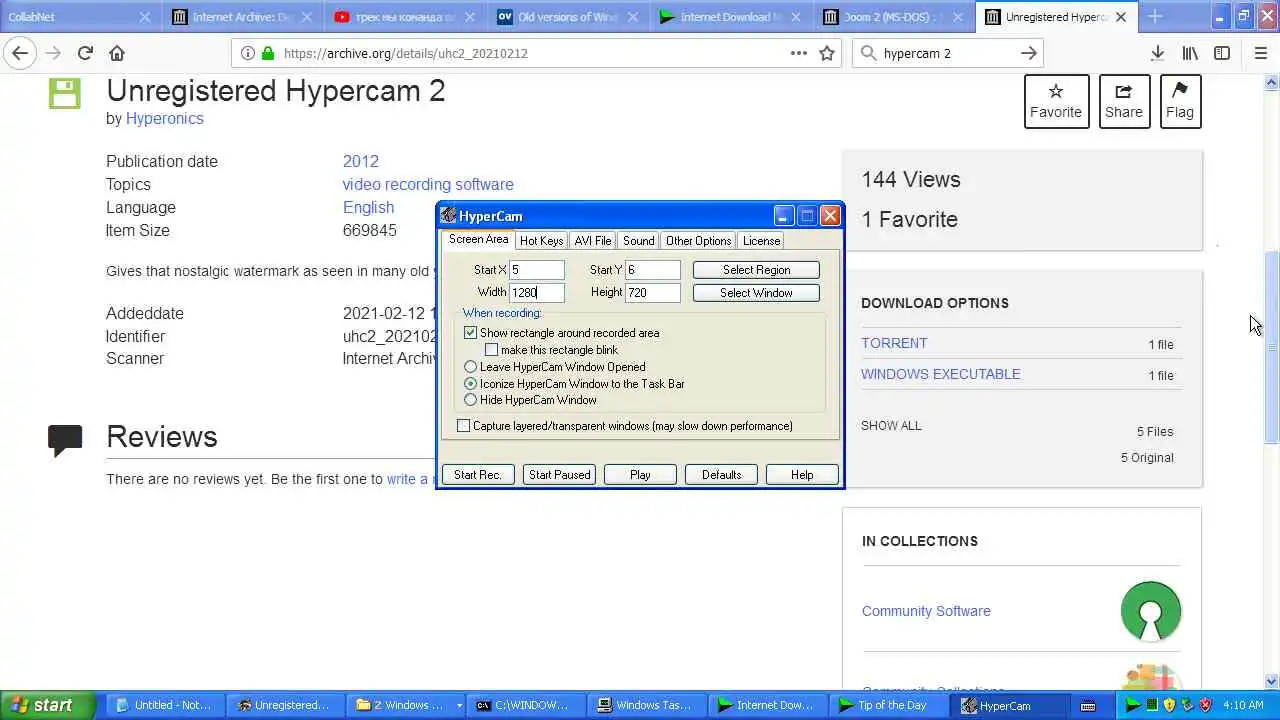Flag this archive item
This screenshot has height=720, width=1280.
[1180, 101]
